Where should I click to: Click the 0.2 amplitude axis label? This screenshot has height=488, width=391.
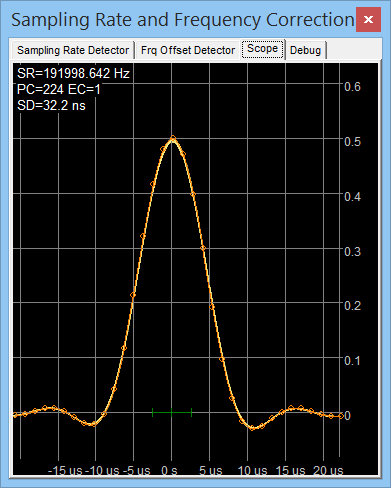point(352,306)
